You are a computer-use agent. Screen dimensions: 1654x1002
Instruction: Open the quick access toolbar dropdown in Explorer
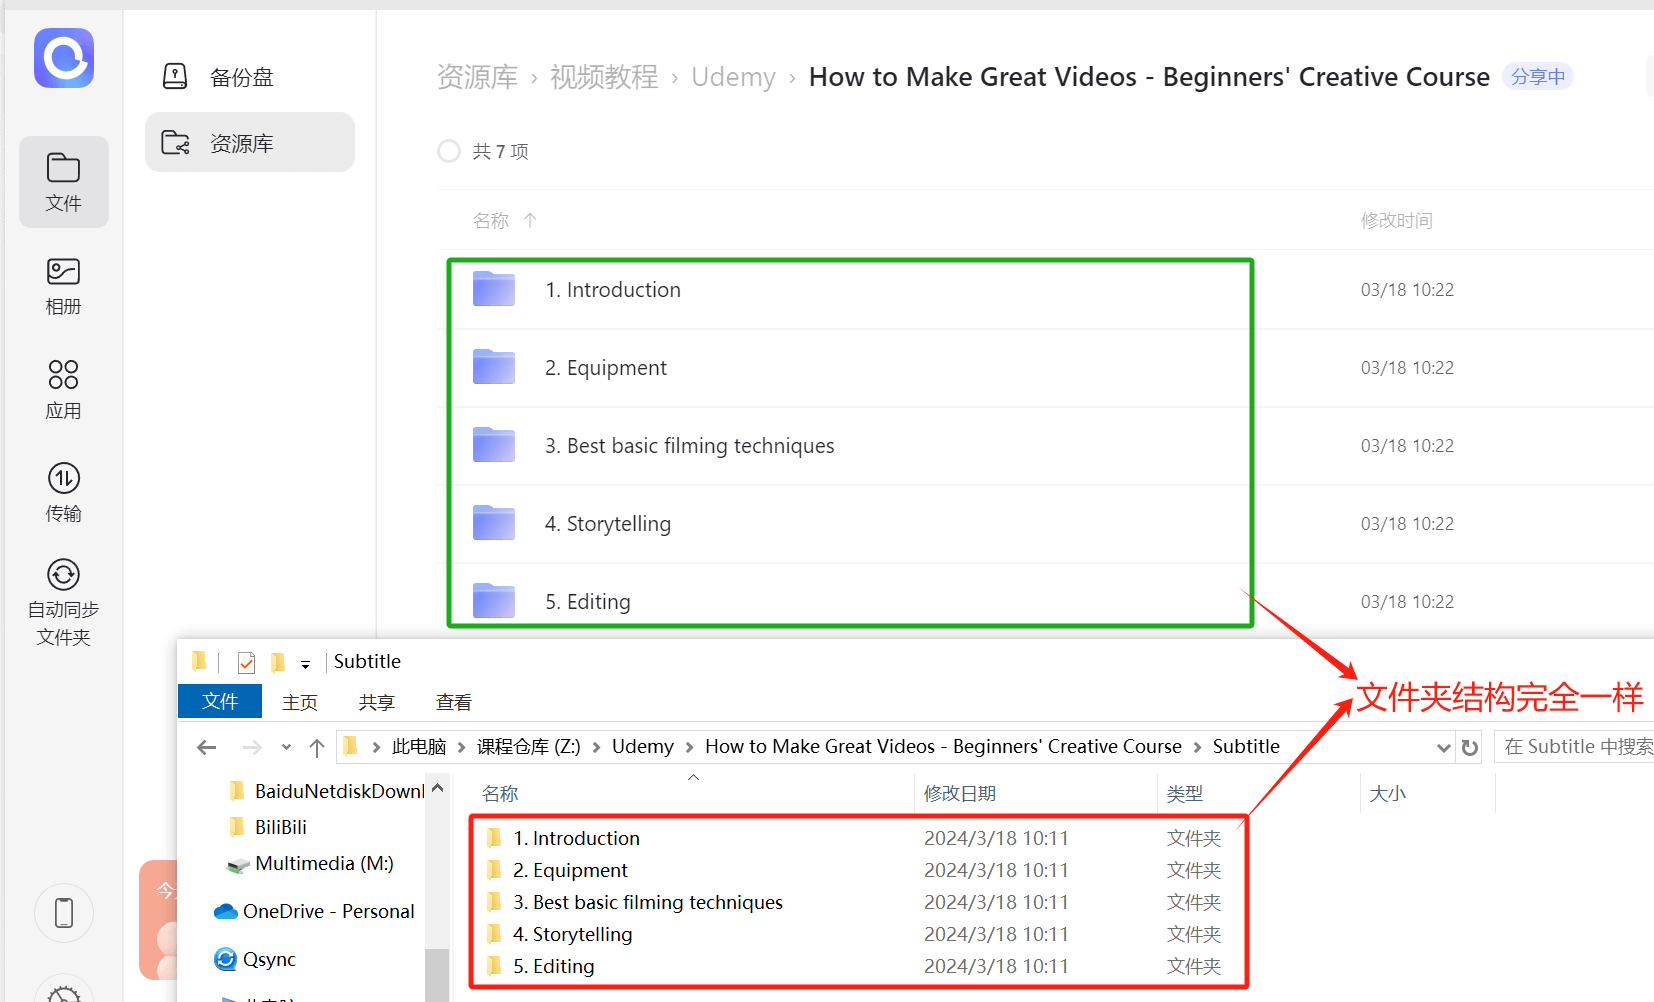click(x=305, y=664)
